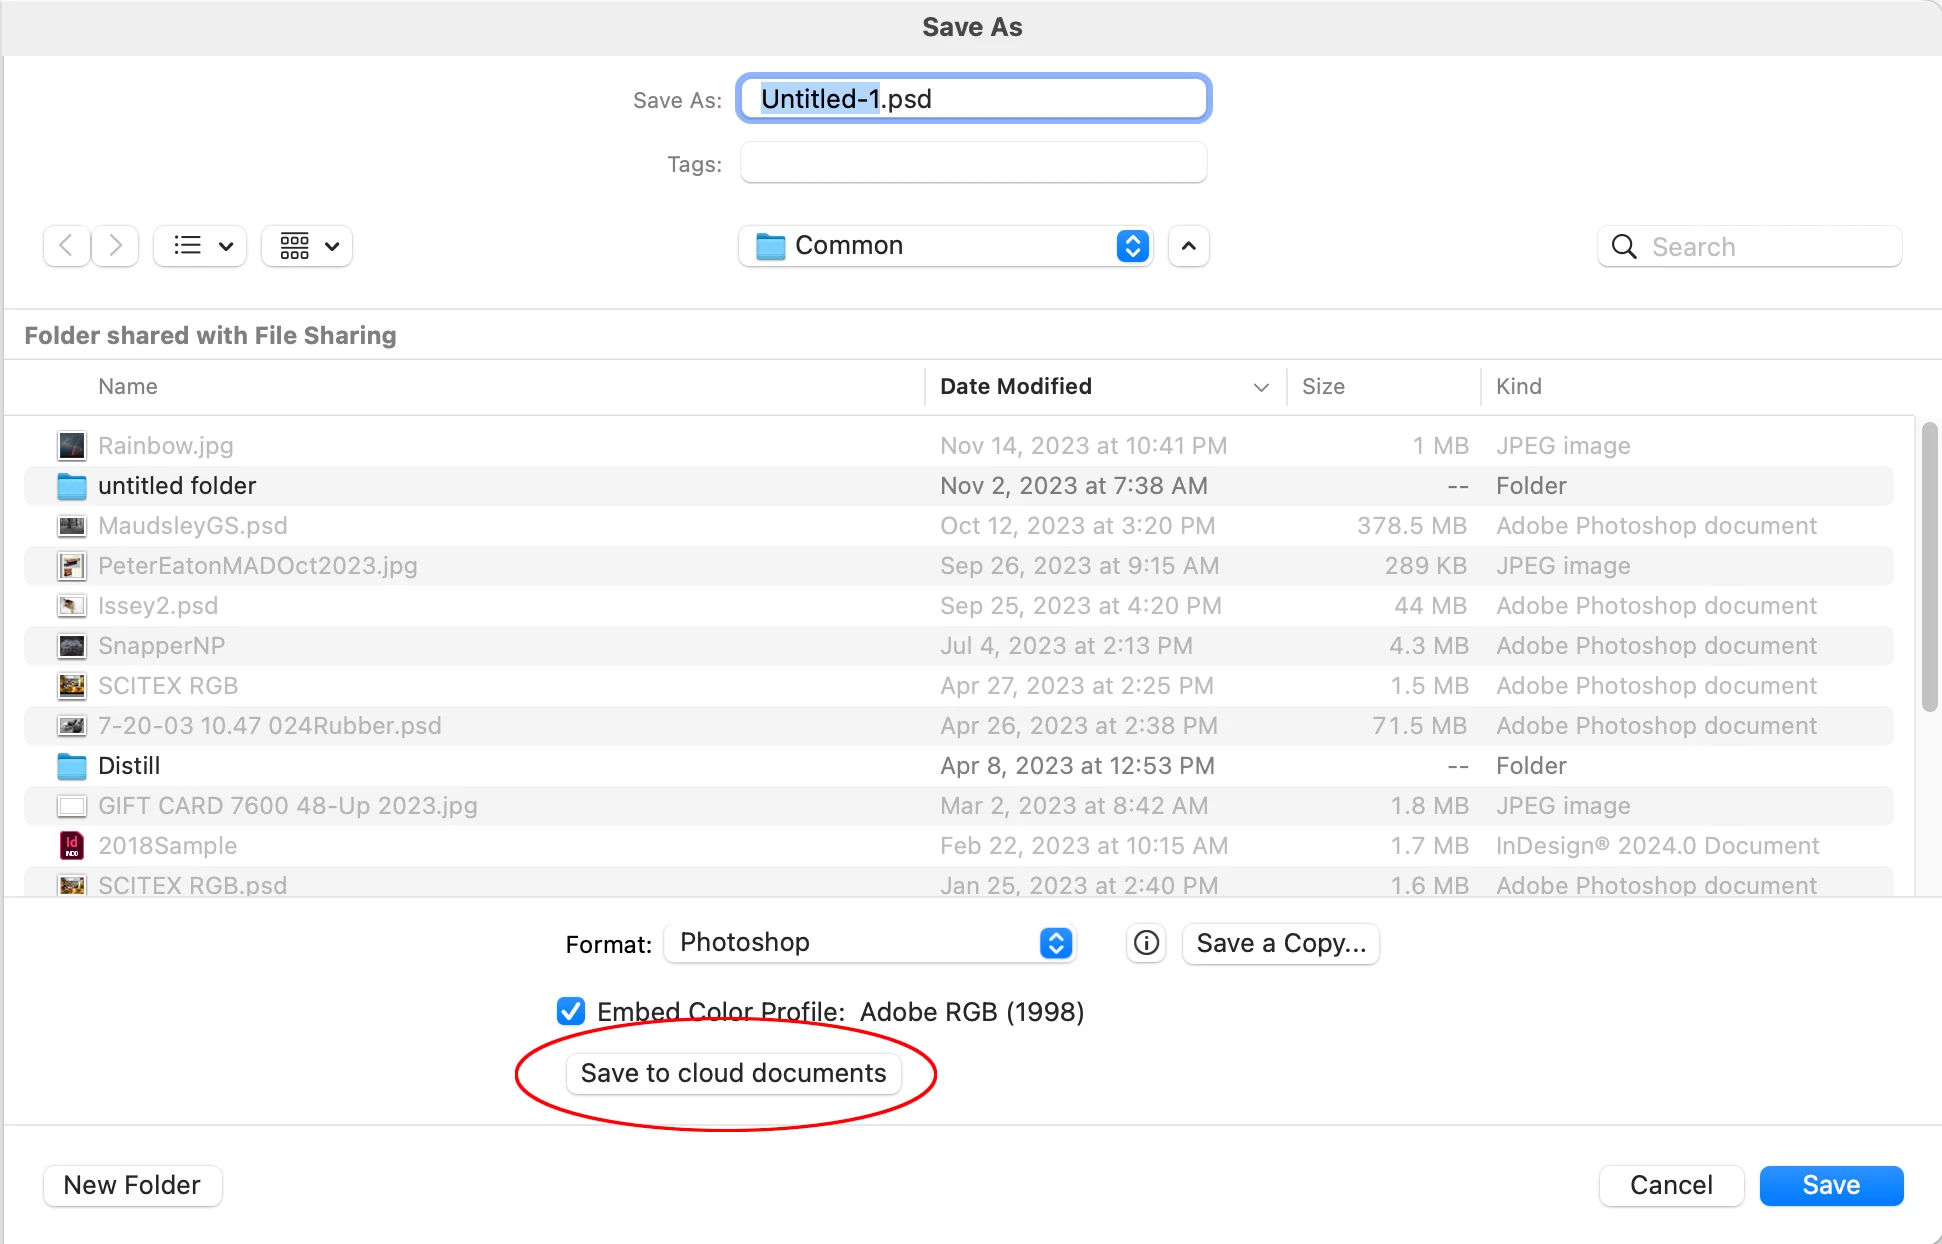Open the Common folder location popup
Image resolution: width=1942 pixels, height=1244 pixels.
coord(945,246)
